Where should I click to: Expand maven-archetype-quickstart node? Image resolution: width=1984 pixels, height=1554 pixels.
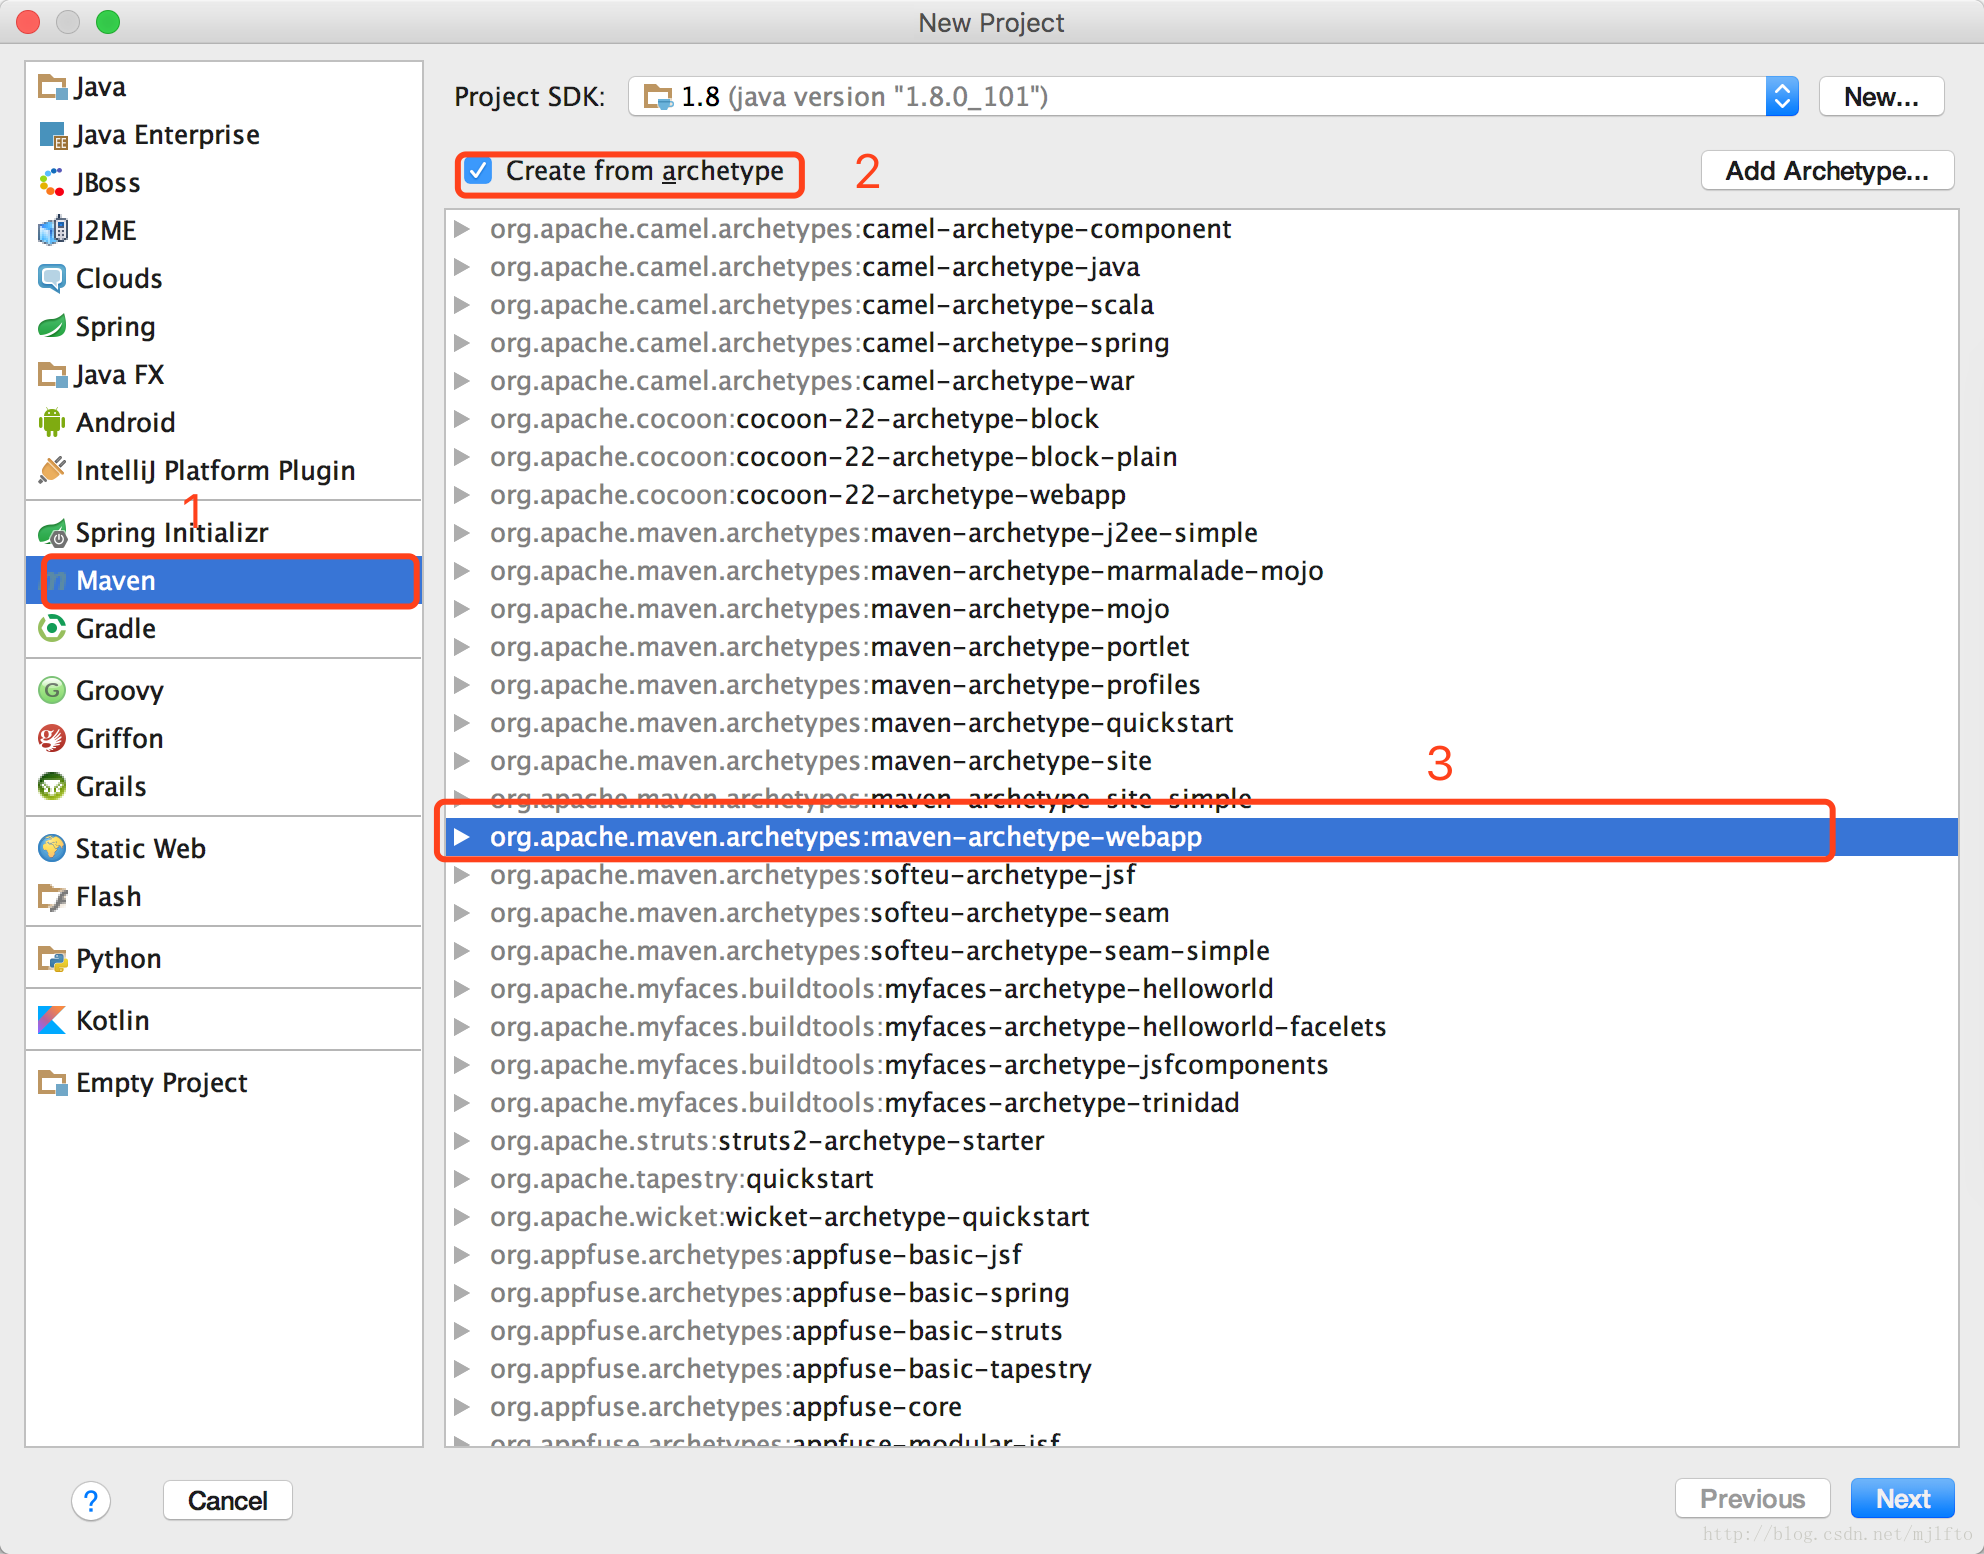(x=462, y=723)
